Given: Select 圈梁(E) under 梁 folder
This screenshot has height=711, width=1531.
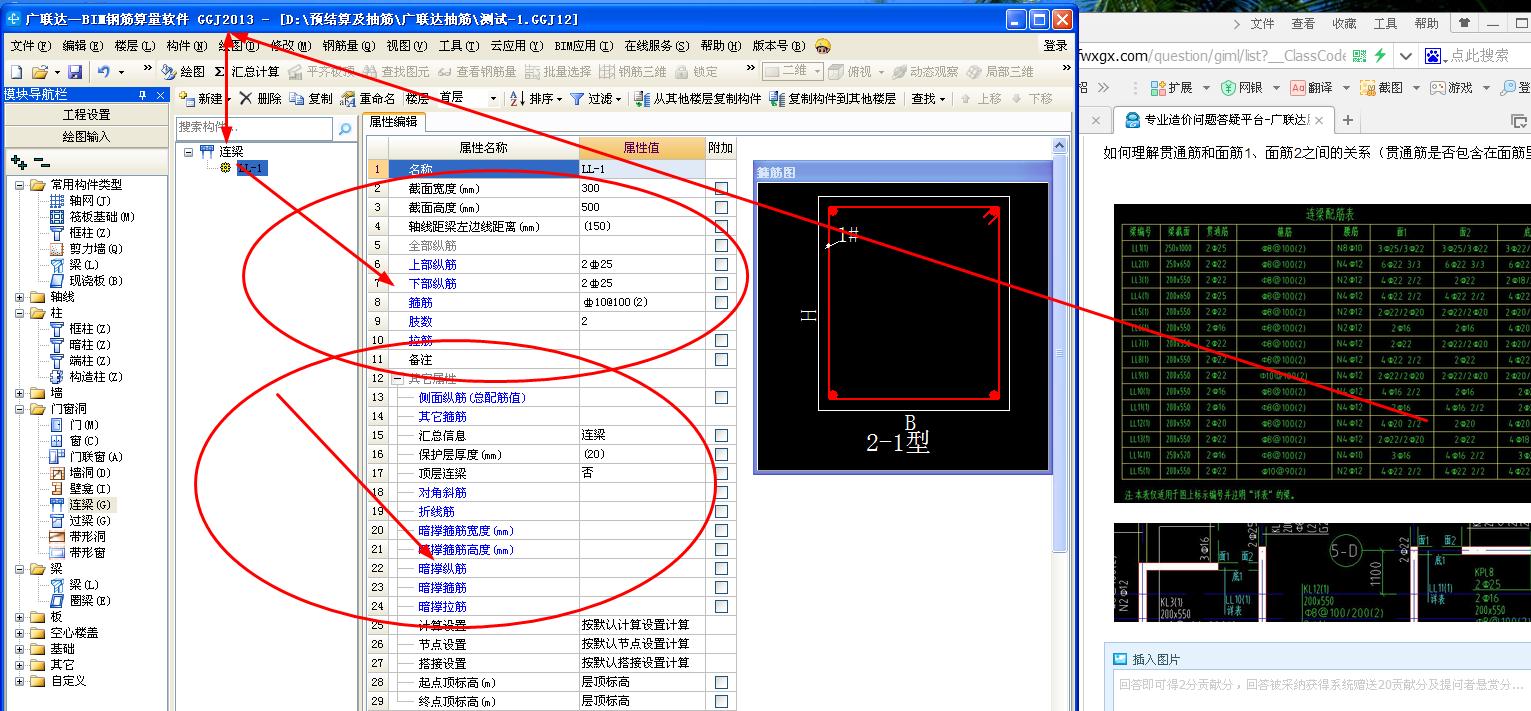Looking at the screenshot, I should [x=80, y=601].
